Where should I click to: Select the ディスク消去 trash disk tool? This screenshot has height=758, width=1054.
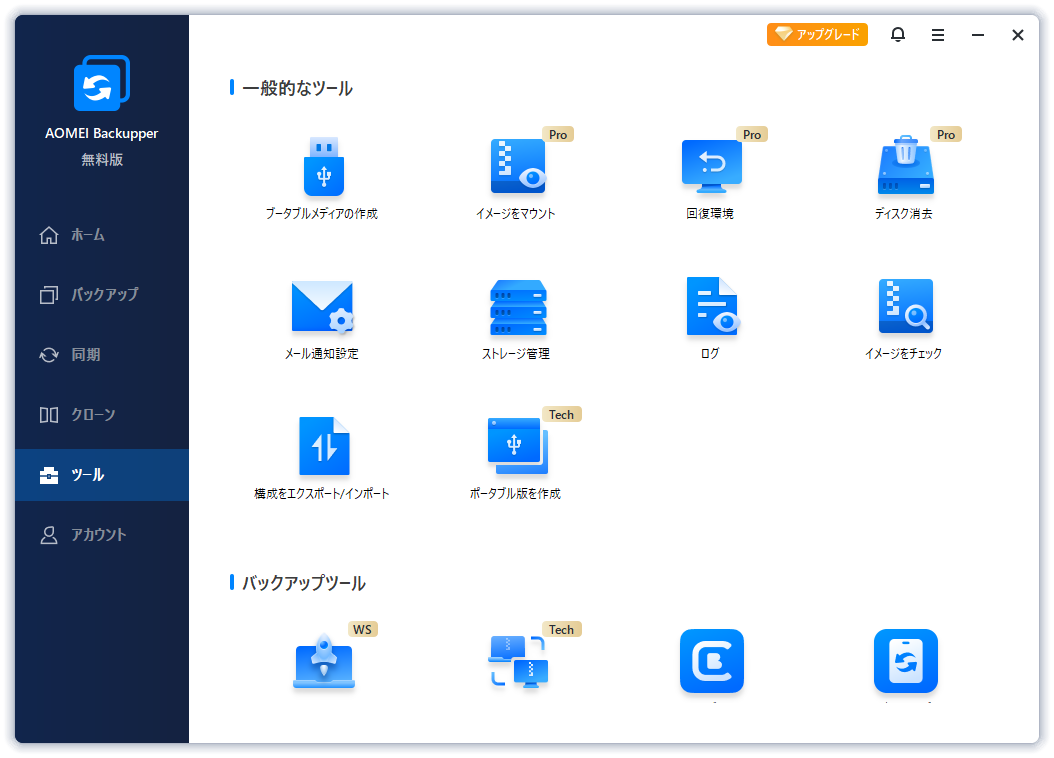pos(905,166)
